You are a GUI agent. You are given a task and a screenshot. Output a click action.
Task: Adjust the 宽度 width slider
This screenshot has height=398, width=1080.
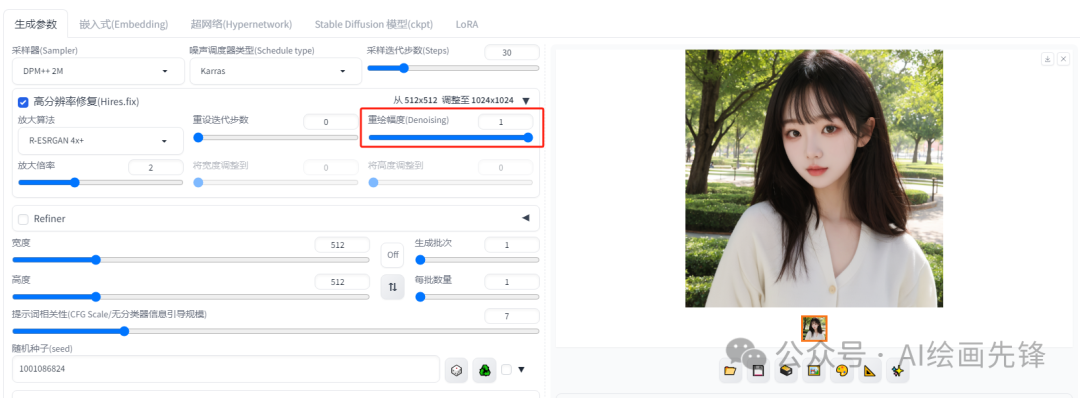click(x=191, y=260)
